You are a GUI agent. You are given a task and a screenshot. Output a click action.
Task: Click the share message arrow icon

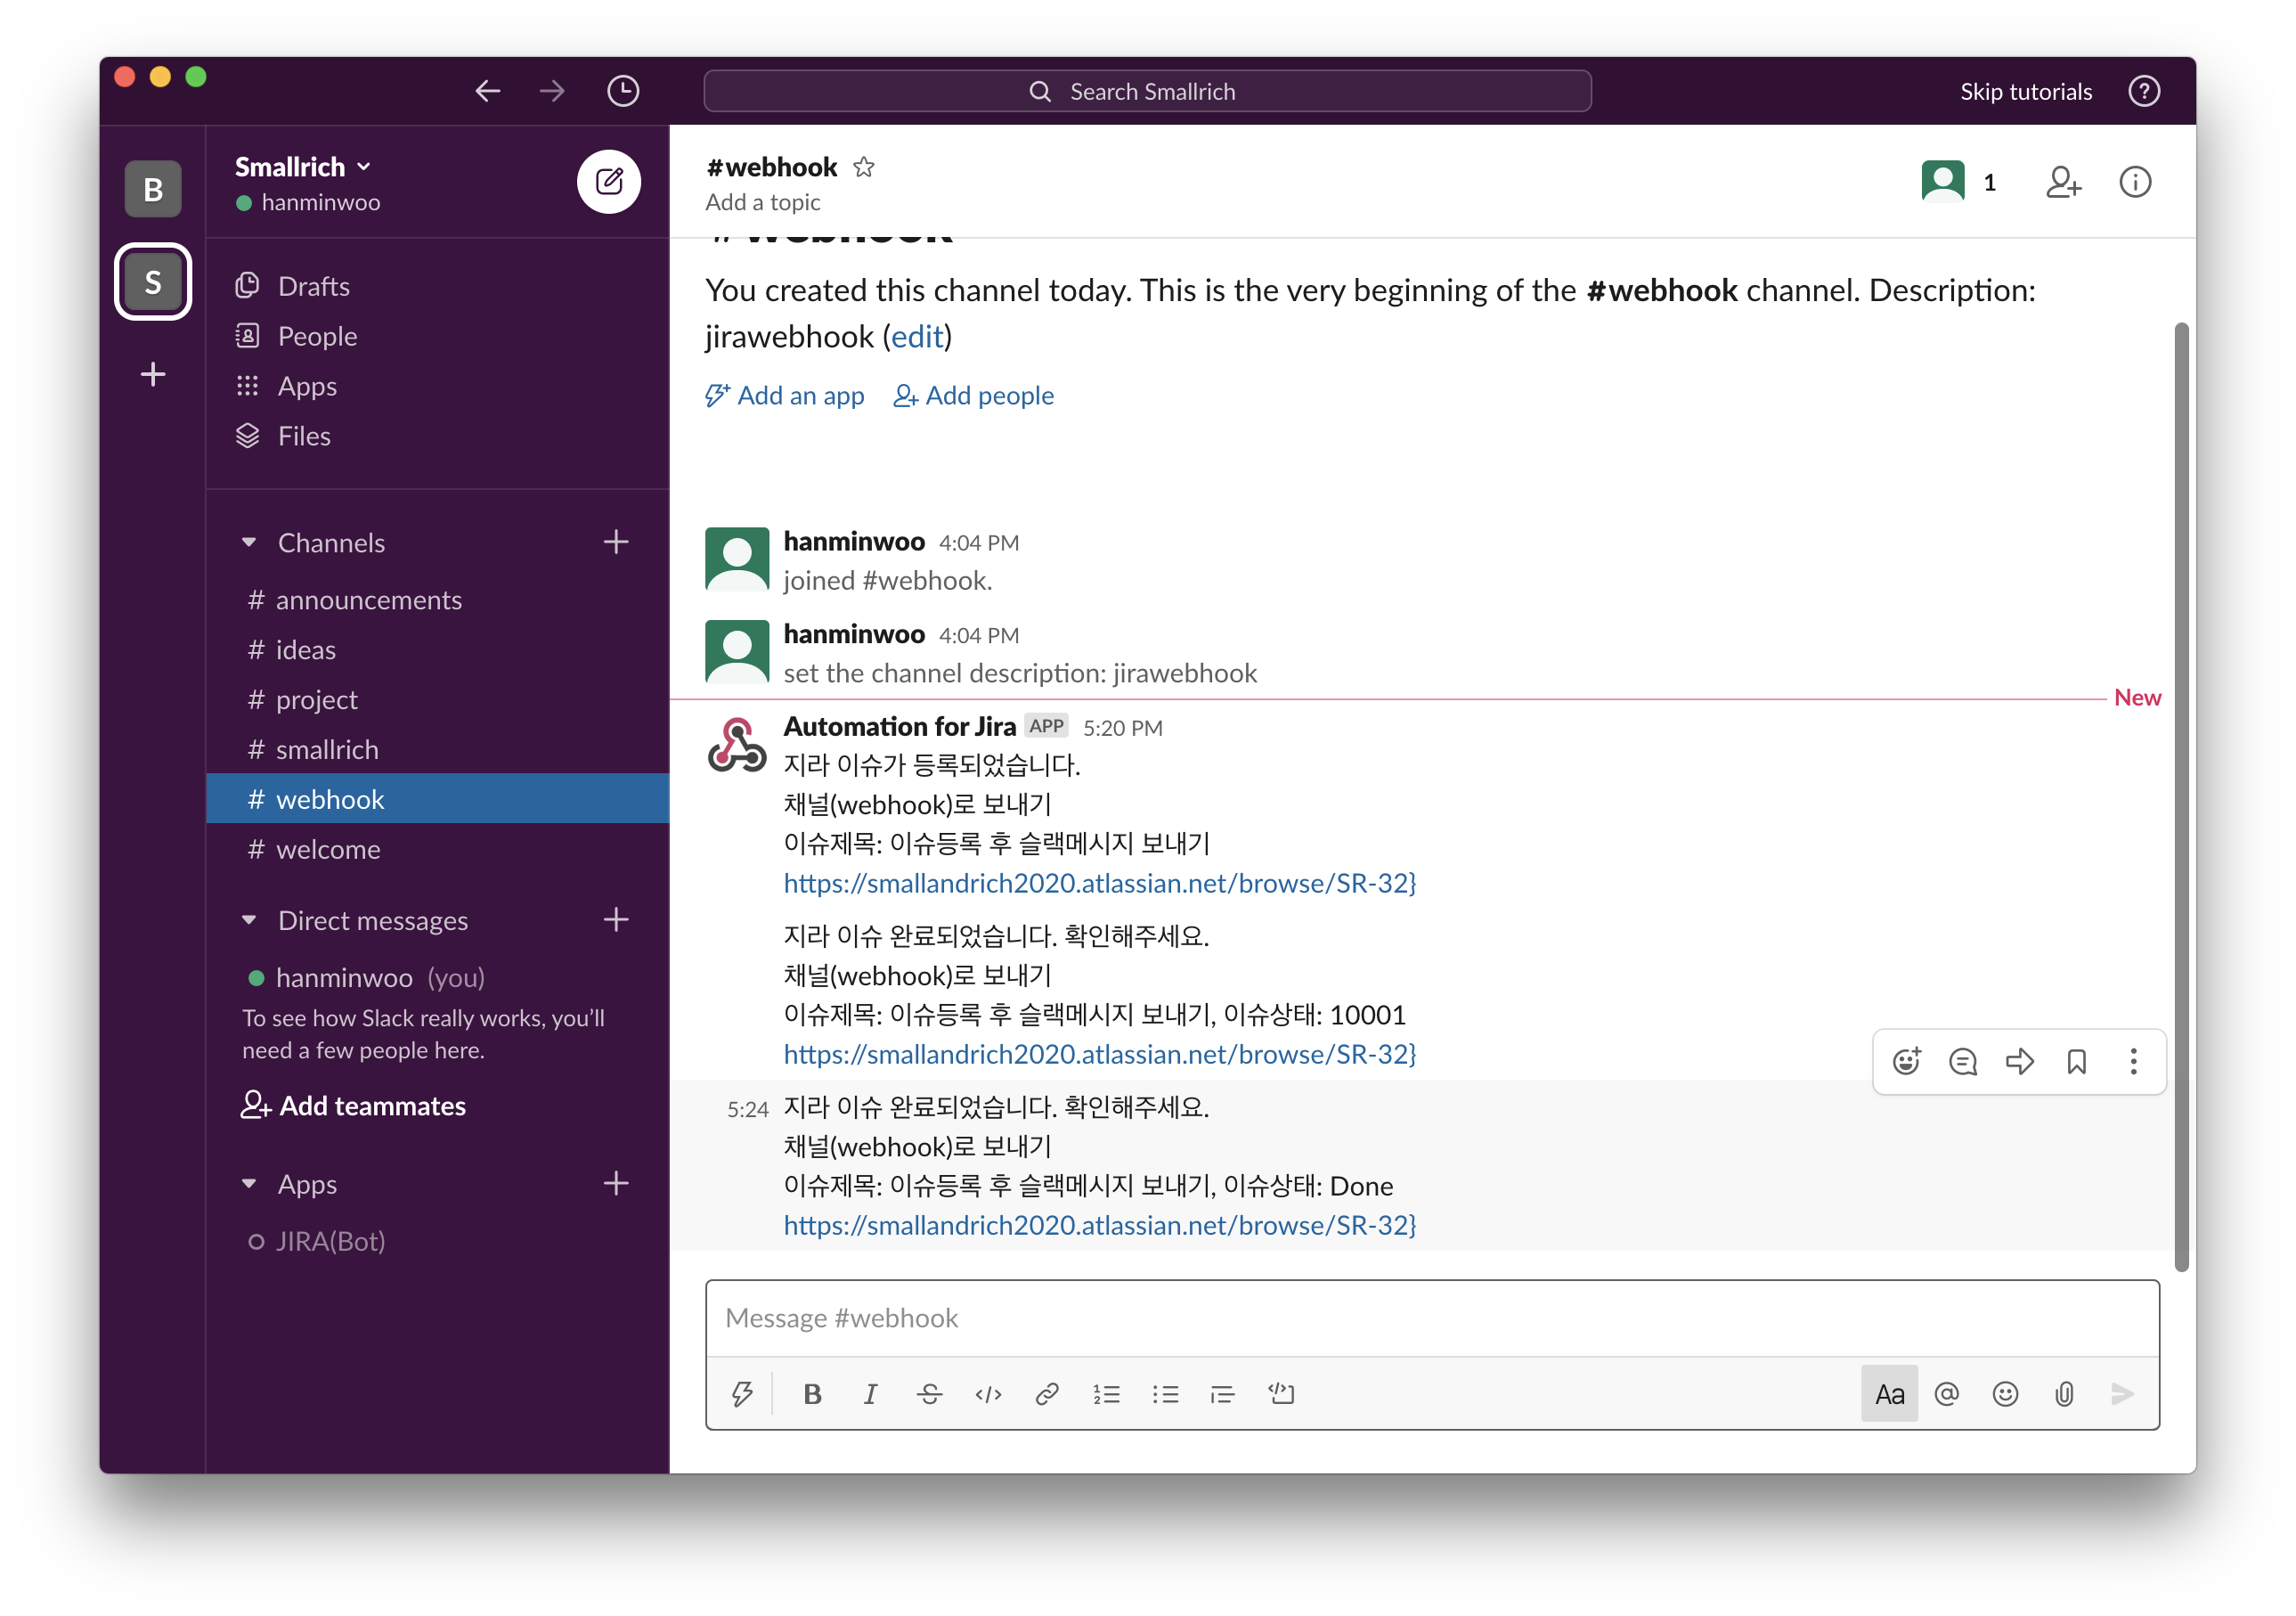click(2019, 1061)
